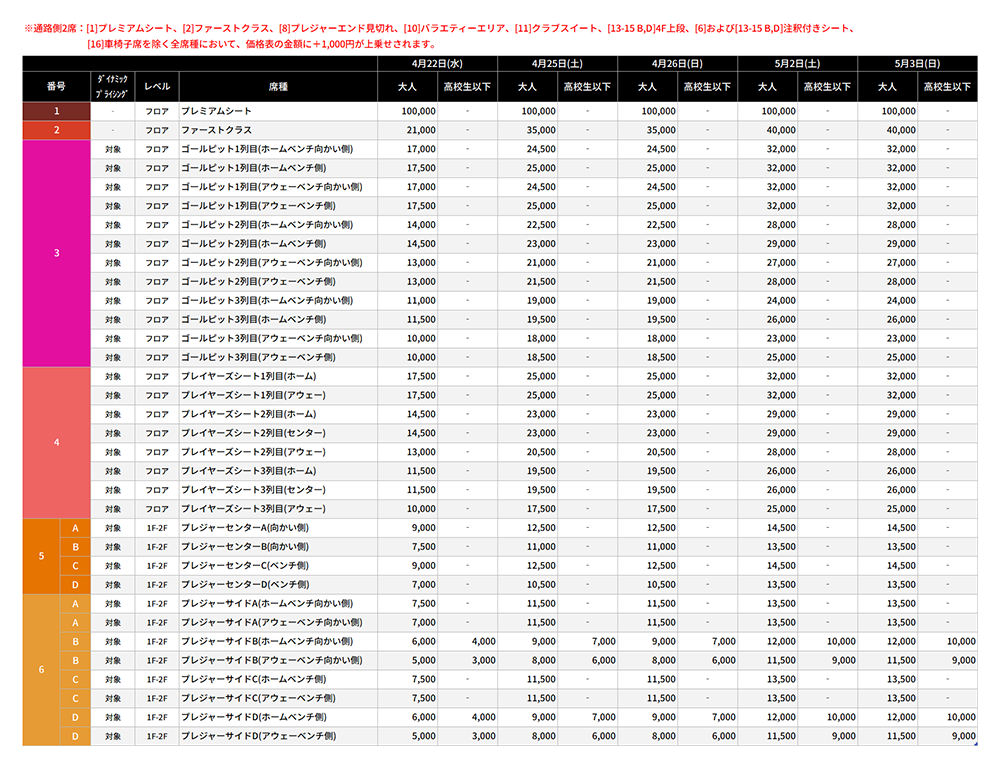Screen dimensions: 1000x763
Task: Click the 4月26日(日) date header
Action: pos(677,64)
